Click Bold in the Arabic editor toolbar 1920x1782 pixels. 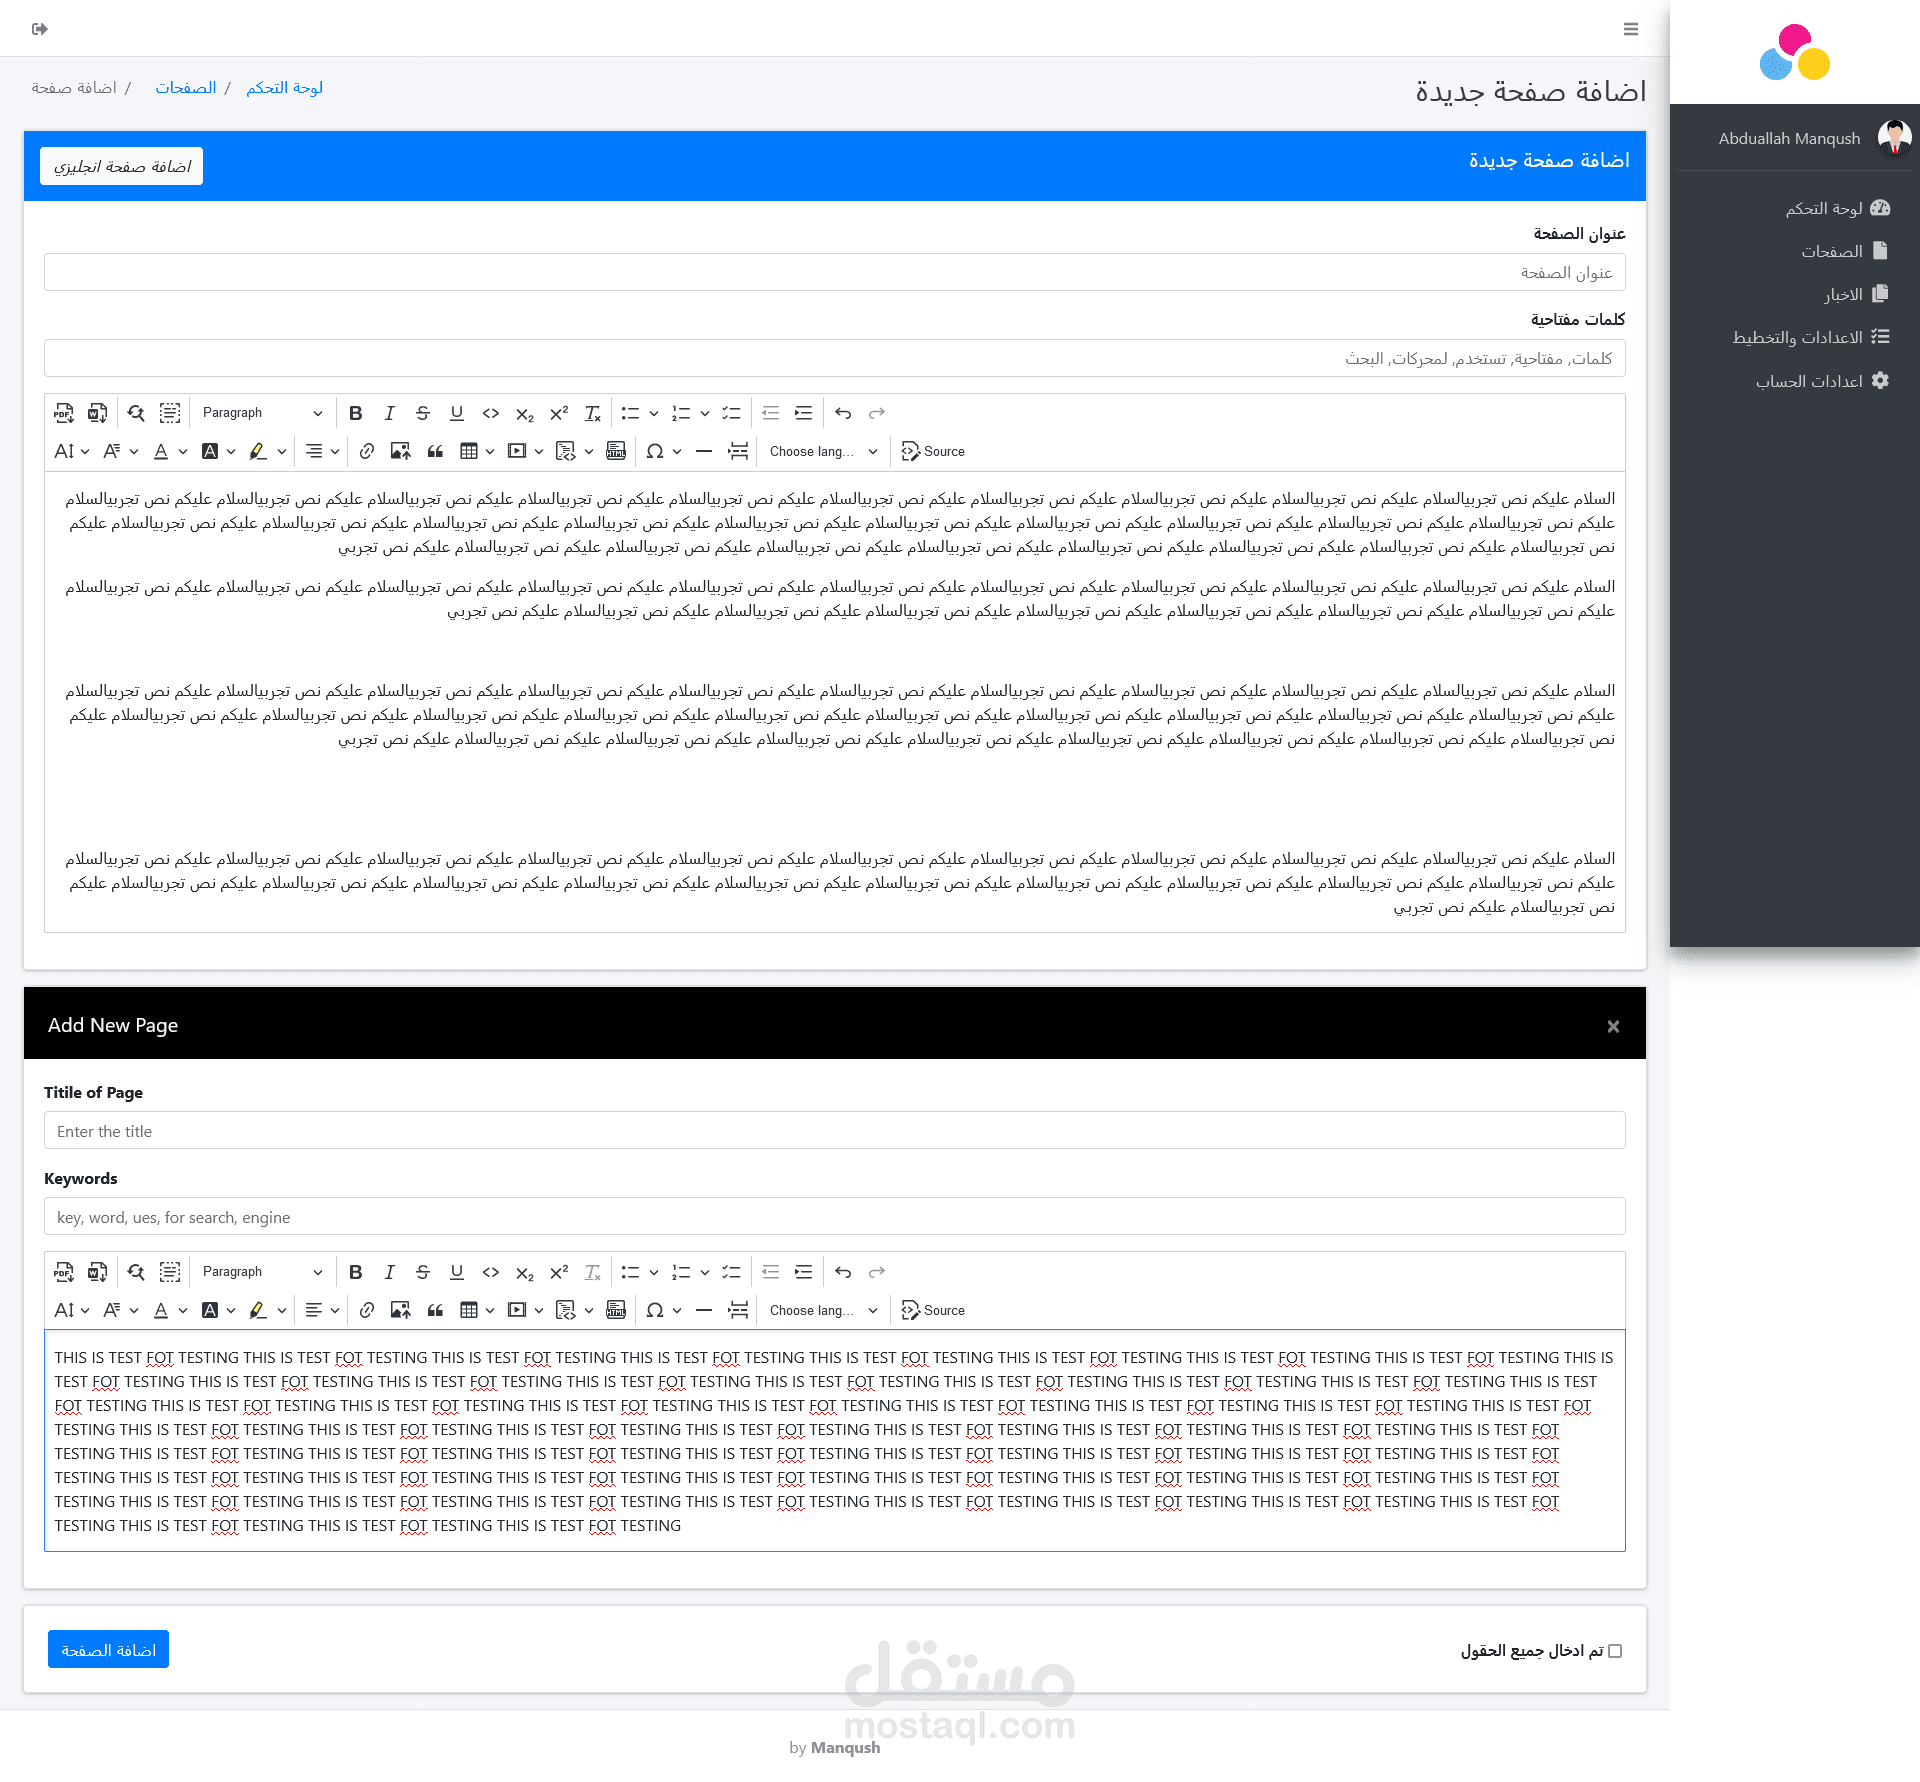pos(355,413)
